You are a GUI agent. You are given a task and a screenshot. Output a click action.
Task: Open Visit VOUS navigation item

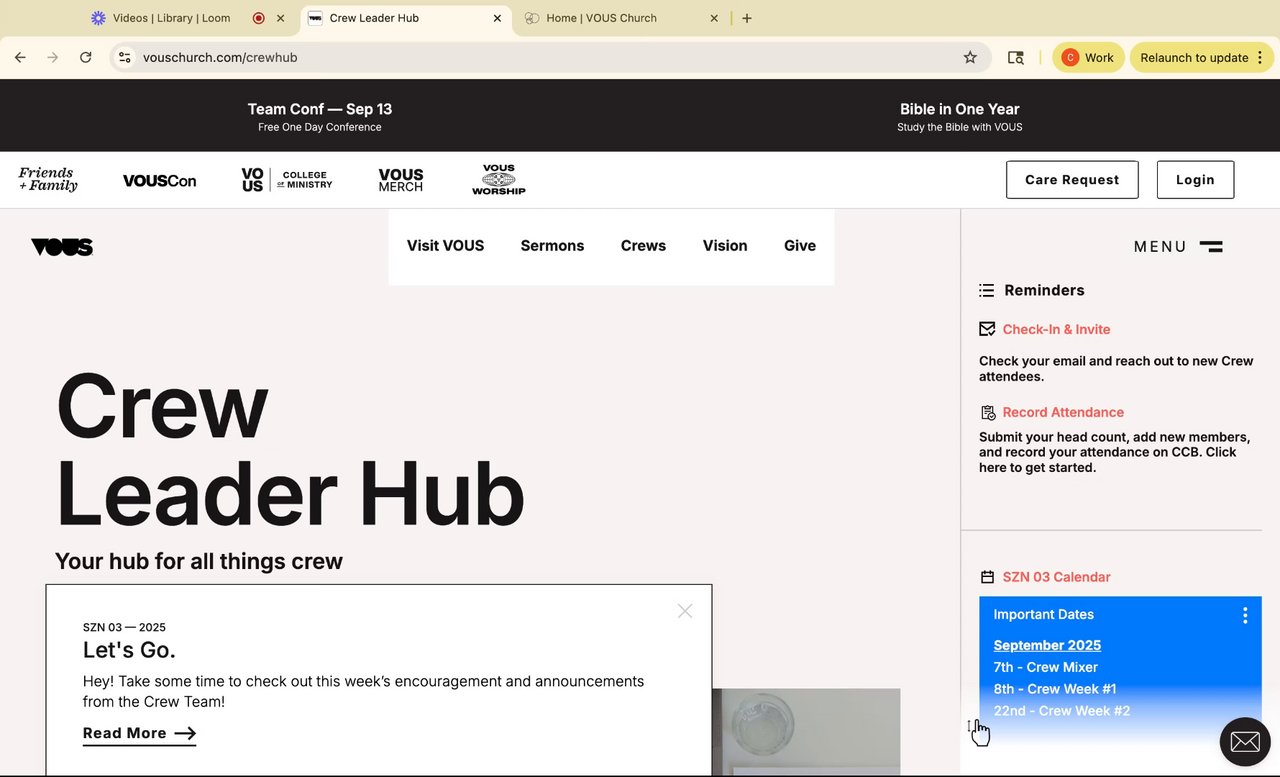pyautogui.click(x=445, y=246)
